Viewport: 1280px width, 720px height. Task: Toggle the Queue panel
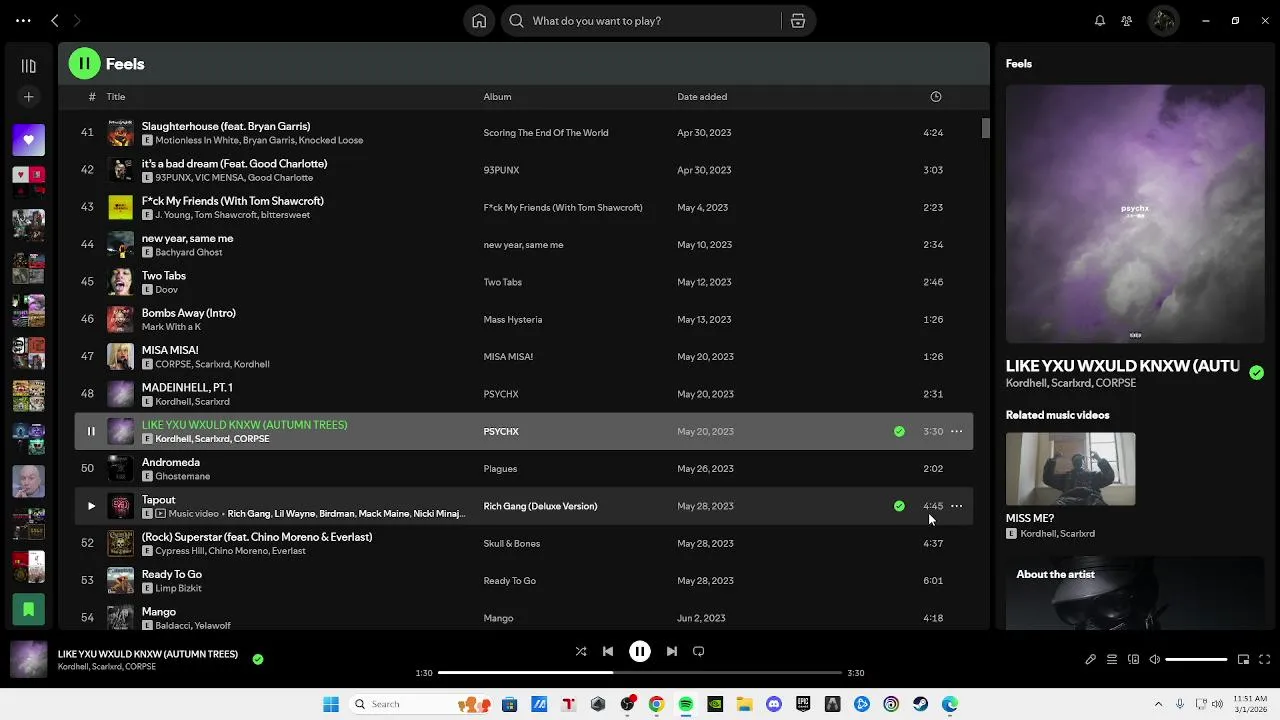tap(1112, 660)
